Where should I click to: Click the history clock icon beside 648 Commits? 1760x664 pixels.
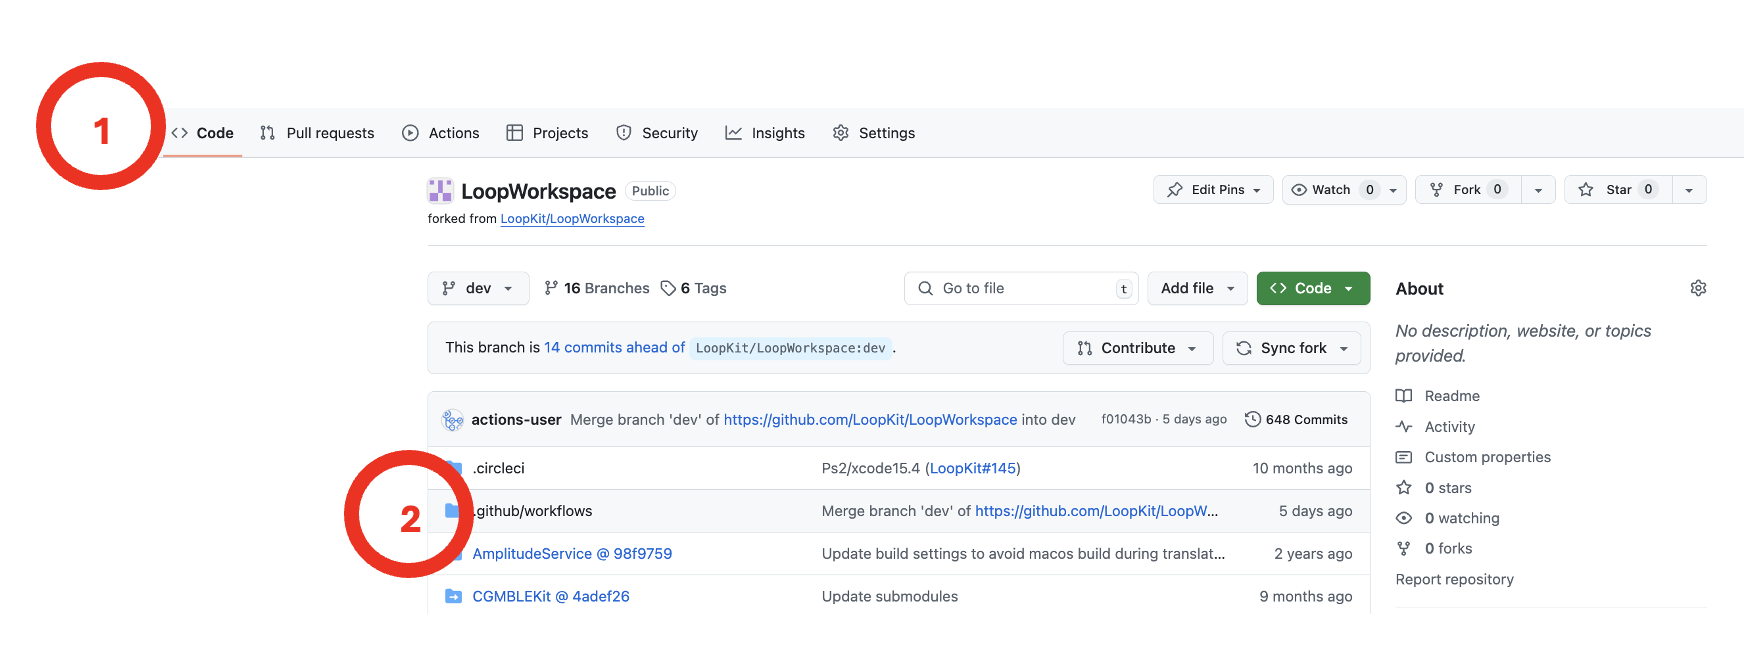coord(1253,420)
